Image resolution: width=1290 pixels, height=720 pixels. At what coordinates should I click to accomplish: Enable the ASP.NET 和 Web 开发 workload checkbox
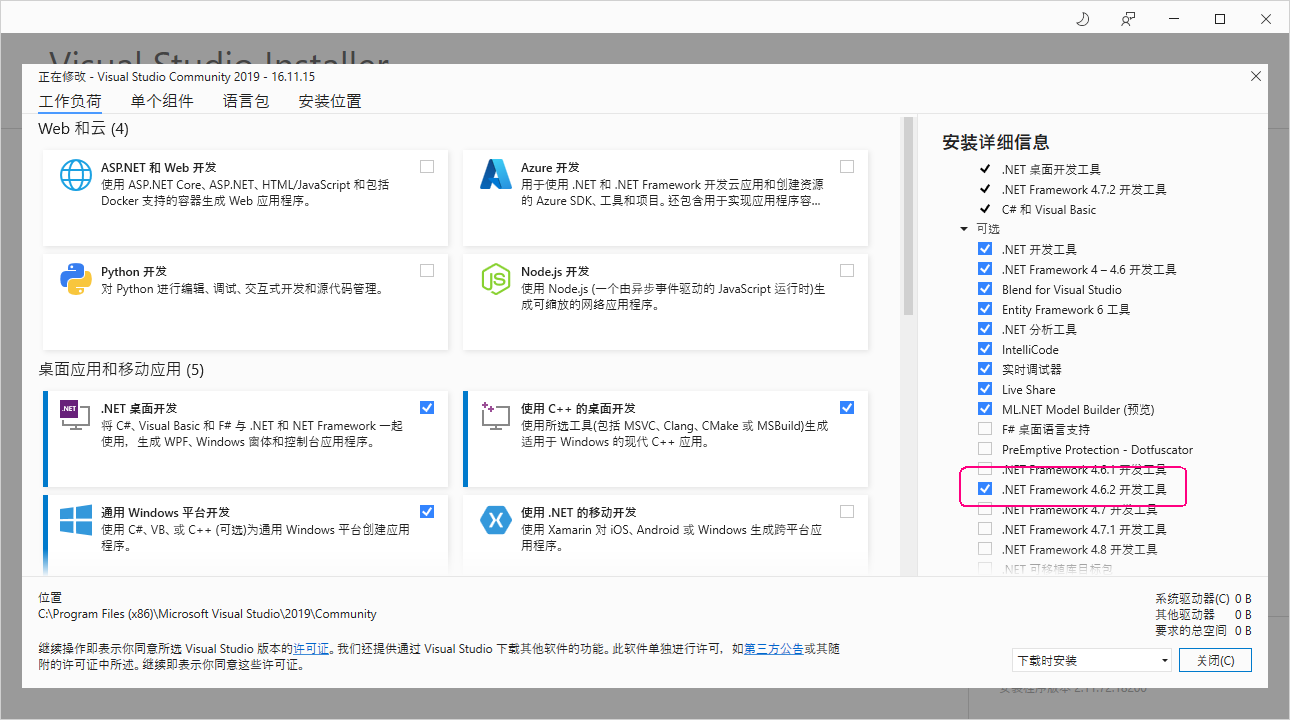[x=427, y=166]
